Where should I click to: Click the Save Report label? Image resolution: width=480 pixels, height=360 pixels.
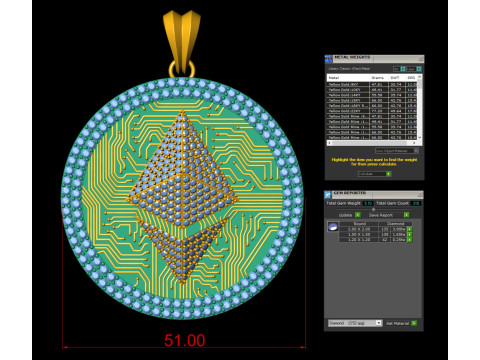coord(381,215)
